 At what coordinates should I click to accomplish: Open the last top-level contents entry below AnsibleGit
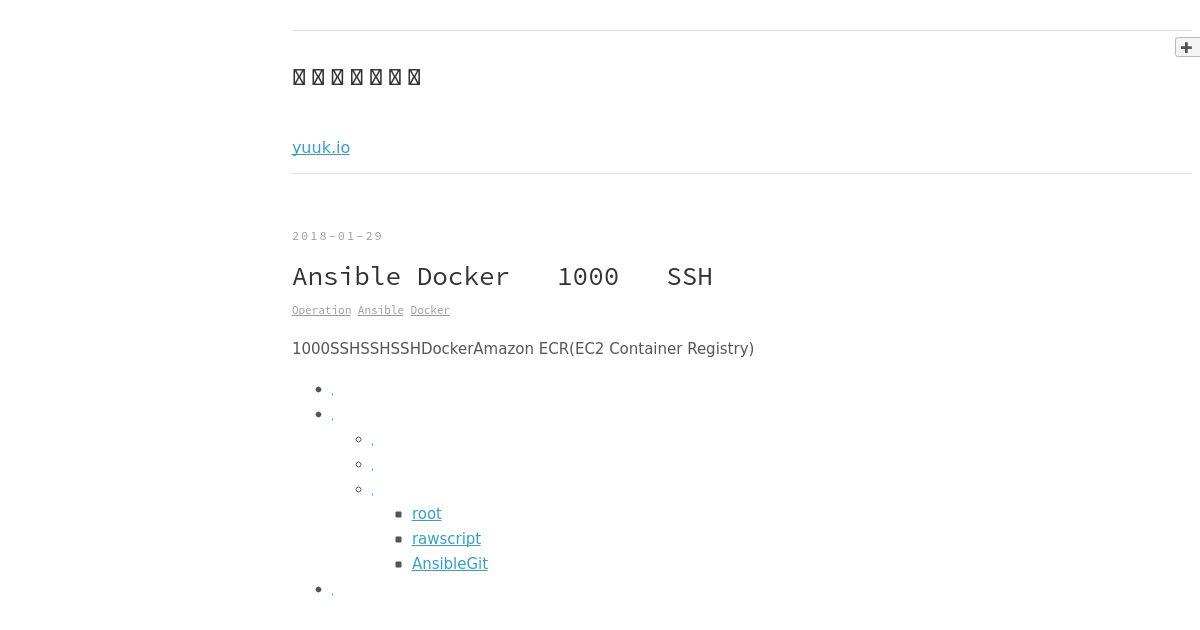pyautogui.click(x=332, y=592)
